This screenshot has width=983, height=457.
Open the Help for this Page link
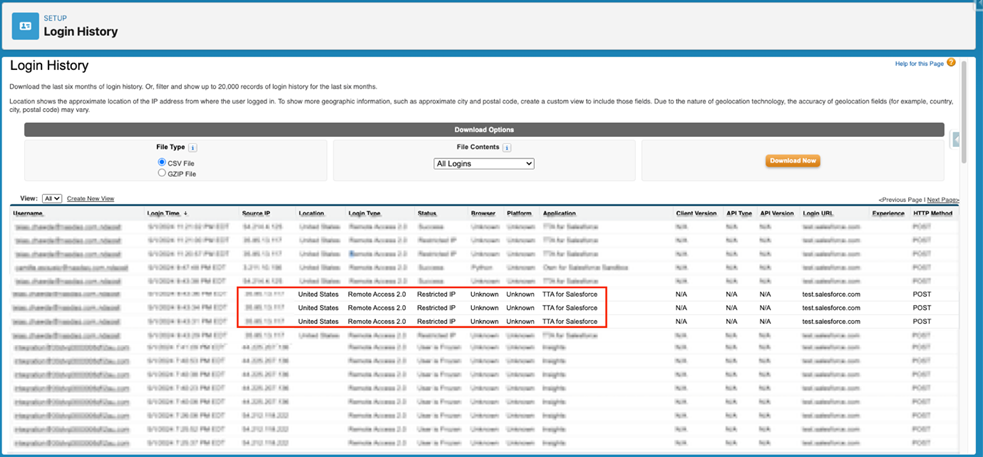tap(919, 64)
